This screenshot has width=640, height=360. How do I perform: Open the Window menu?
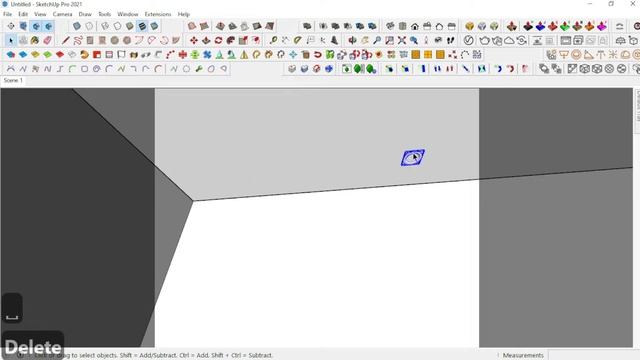128,14
